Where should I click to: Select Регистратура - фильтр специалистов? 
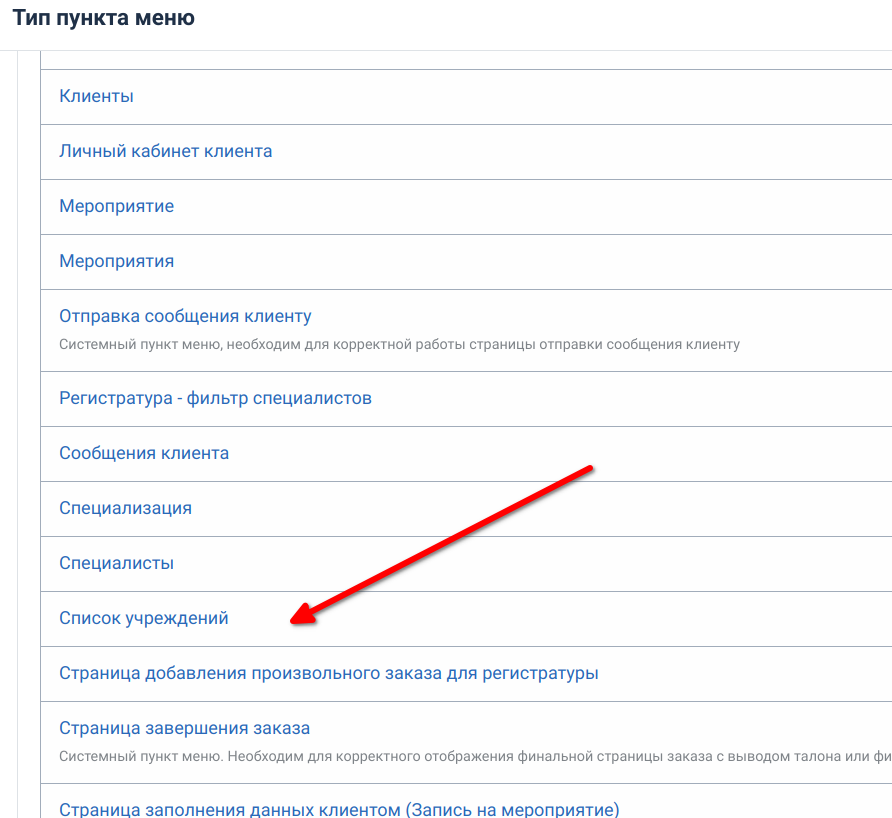point(215,399)
